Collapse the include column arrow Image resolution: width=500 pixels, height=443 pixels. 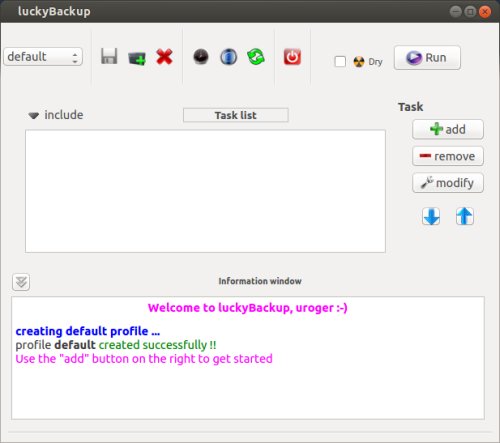34,115
